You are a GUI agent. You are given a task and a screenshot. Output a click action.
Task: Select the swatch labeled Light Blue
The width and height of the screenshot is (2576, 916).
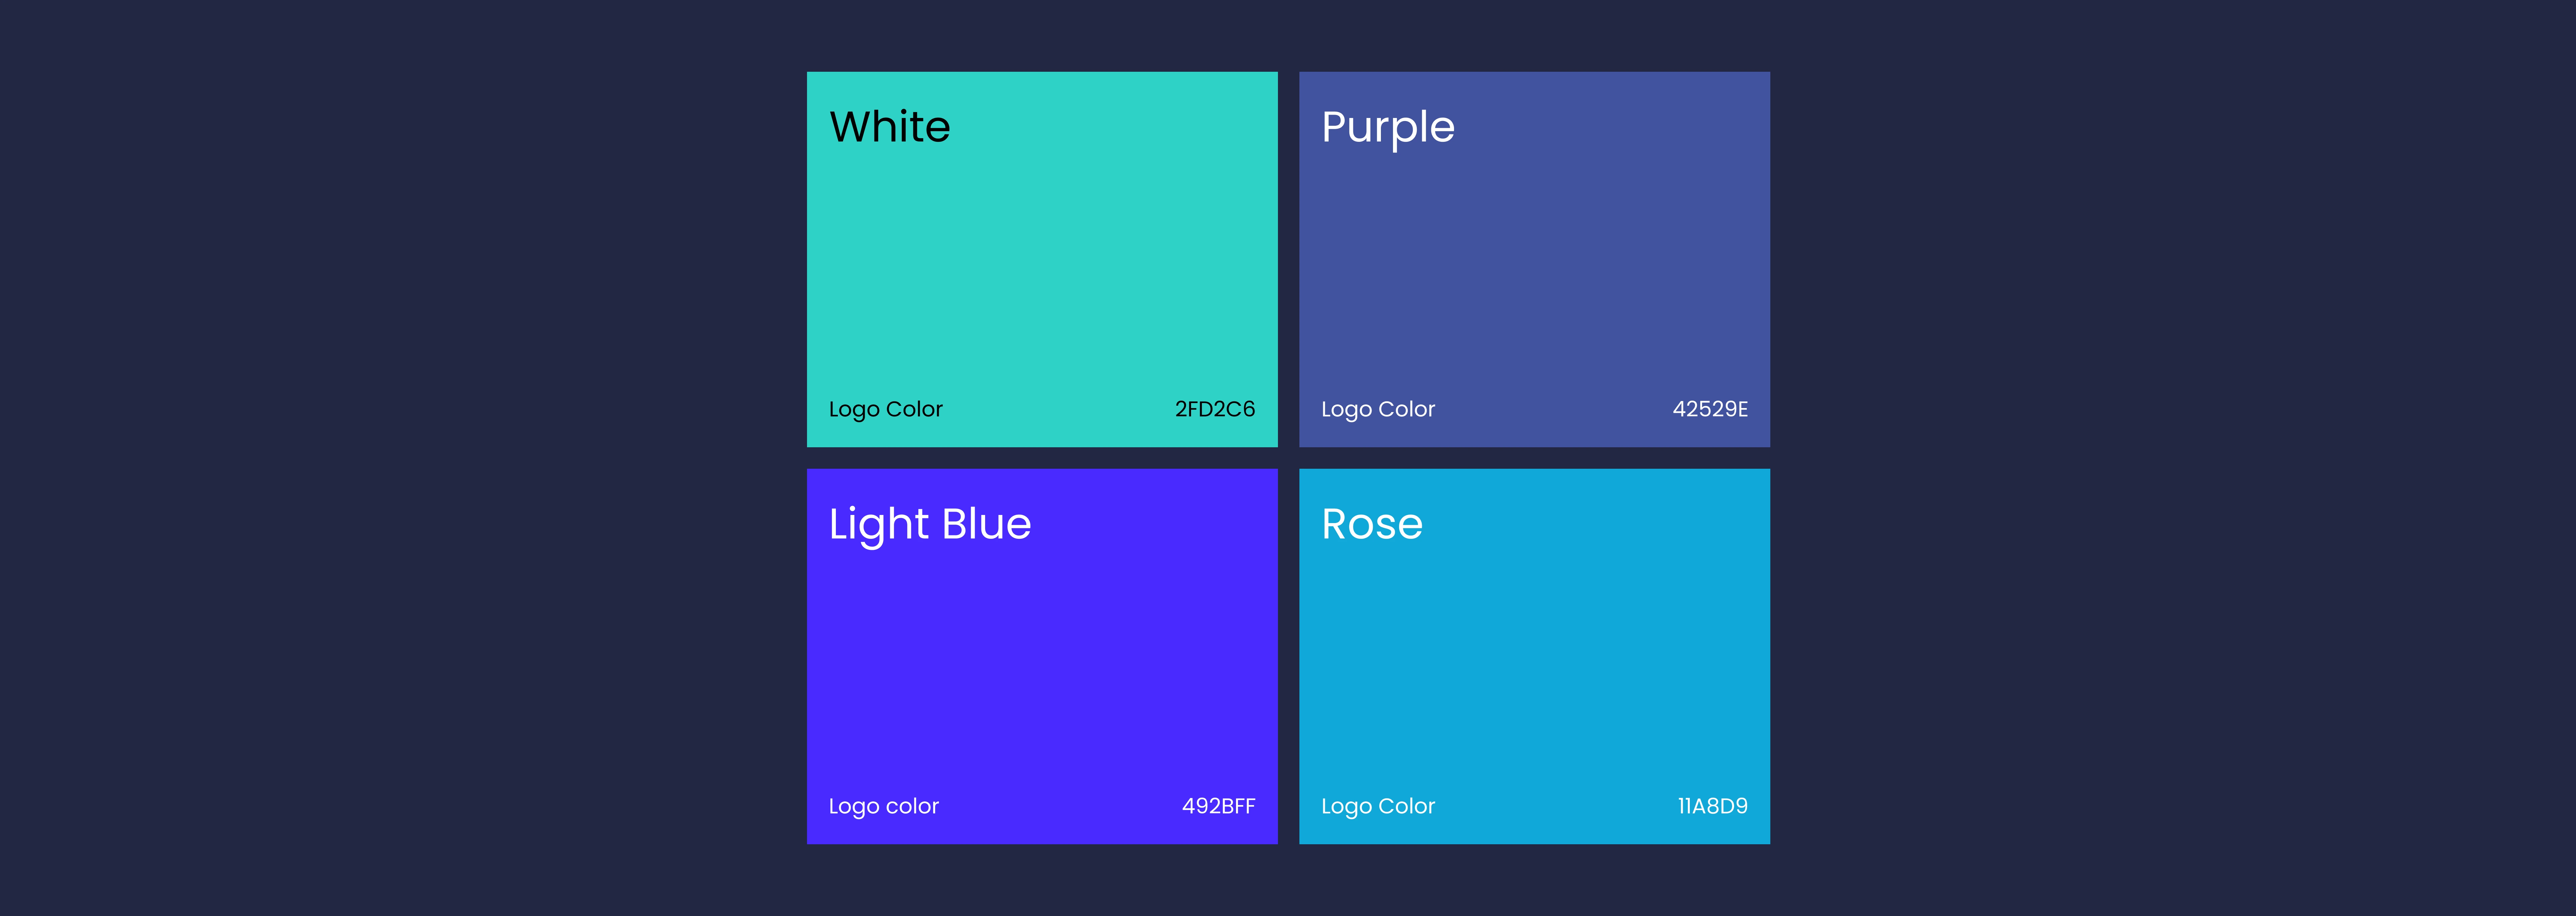1042,656
